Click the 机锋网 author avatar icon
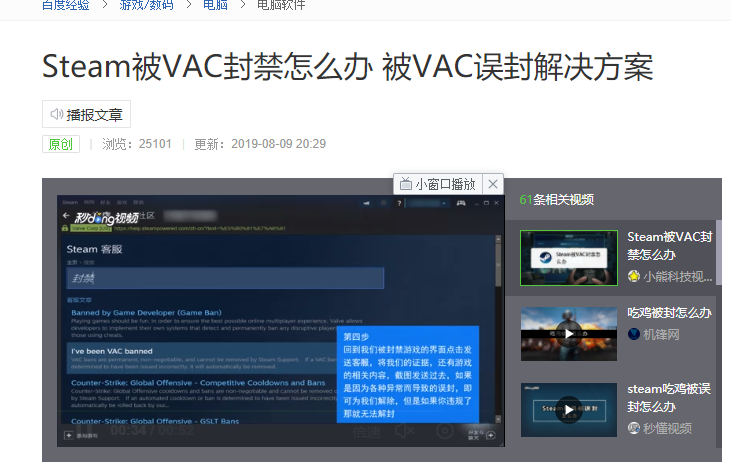 pos(634,334)
